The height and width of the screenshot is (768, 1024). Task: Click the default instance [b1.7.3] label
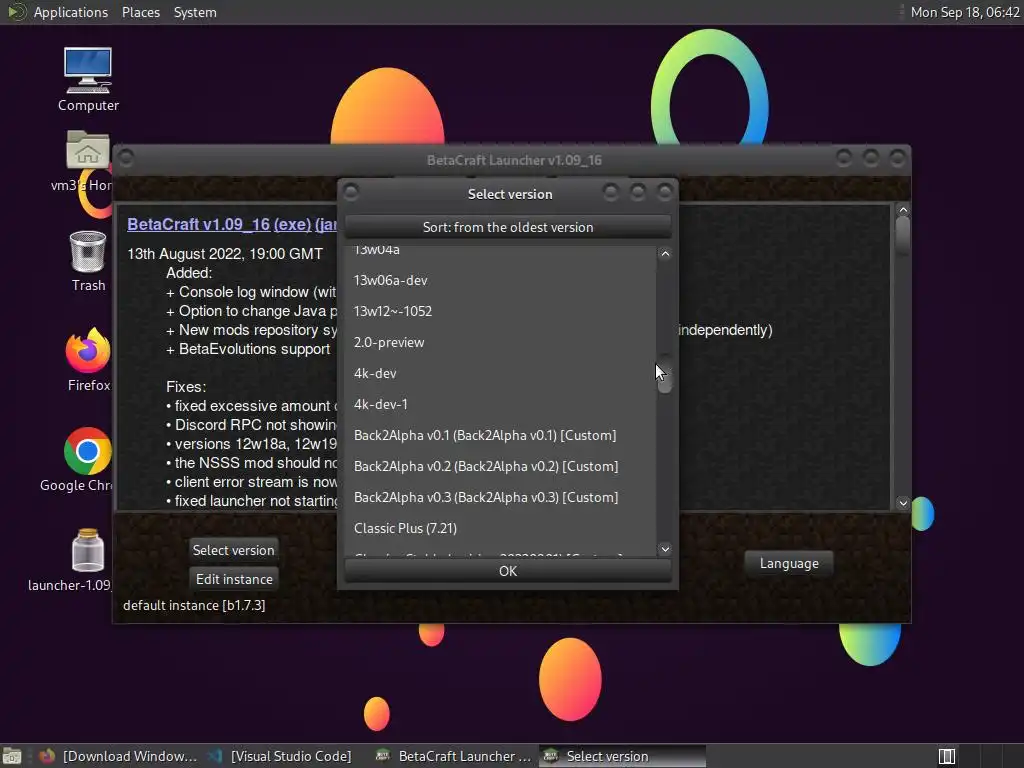coord(194,605)
